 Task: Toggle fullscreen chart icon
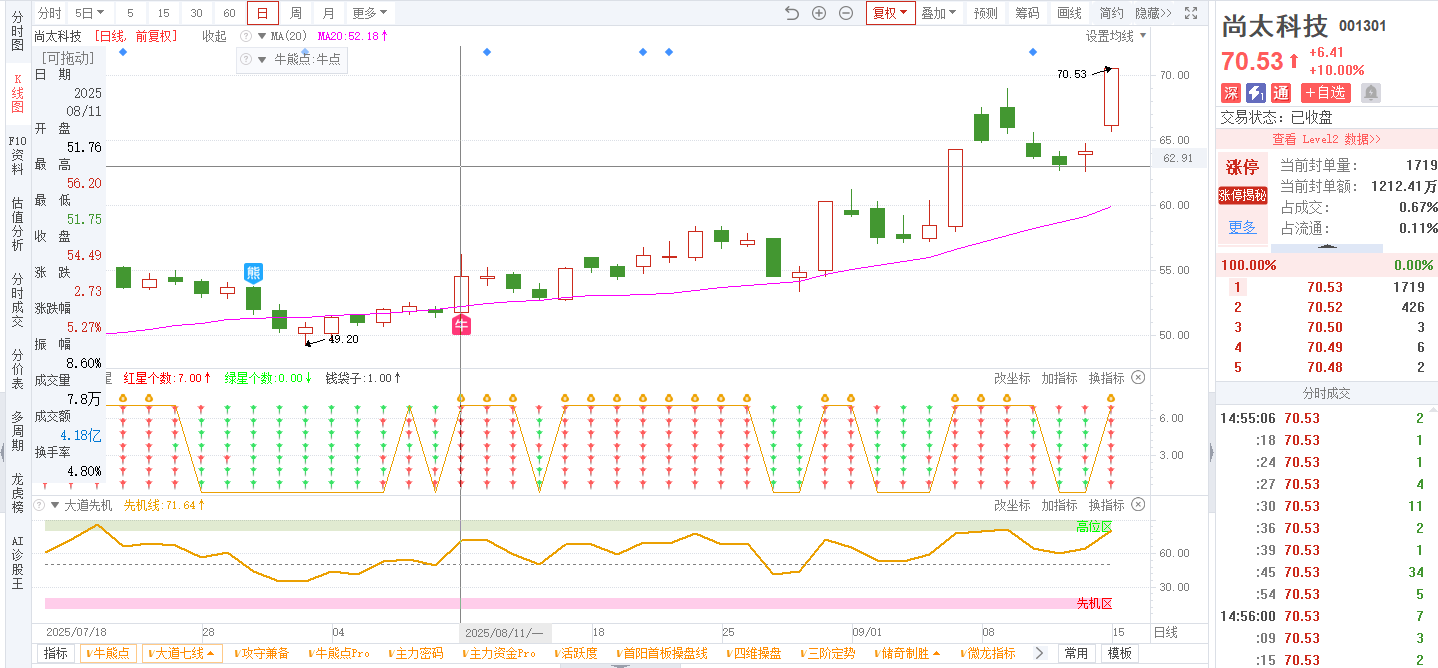1191,13
